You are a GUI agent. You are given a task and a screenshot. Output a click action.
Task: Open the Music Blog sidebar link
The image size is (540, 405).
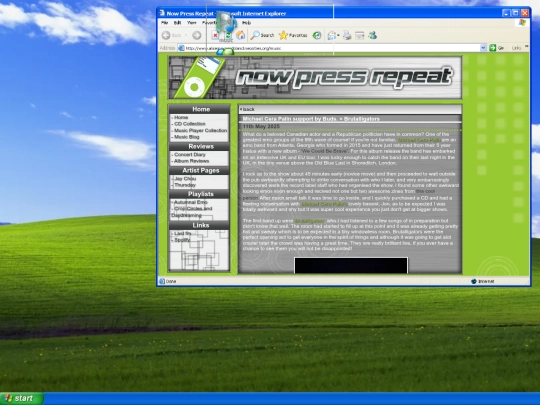point(186,137)
